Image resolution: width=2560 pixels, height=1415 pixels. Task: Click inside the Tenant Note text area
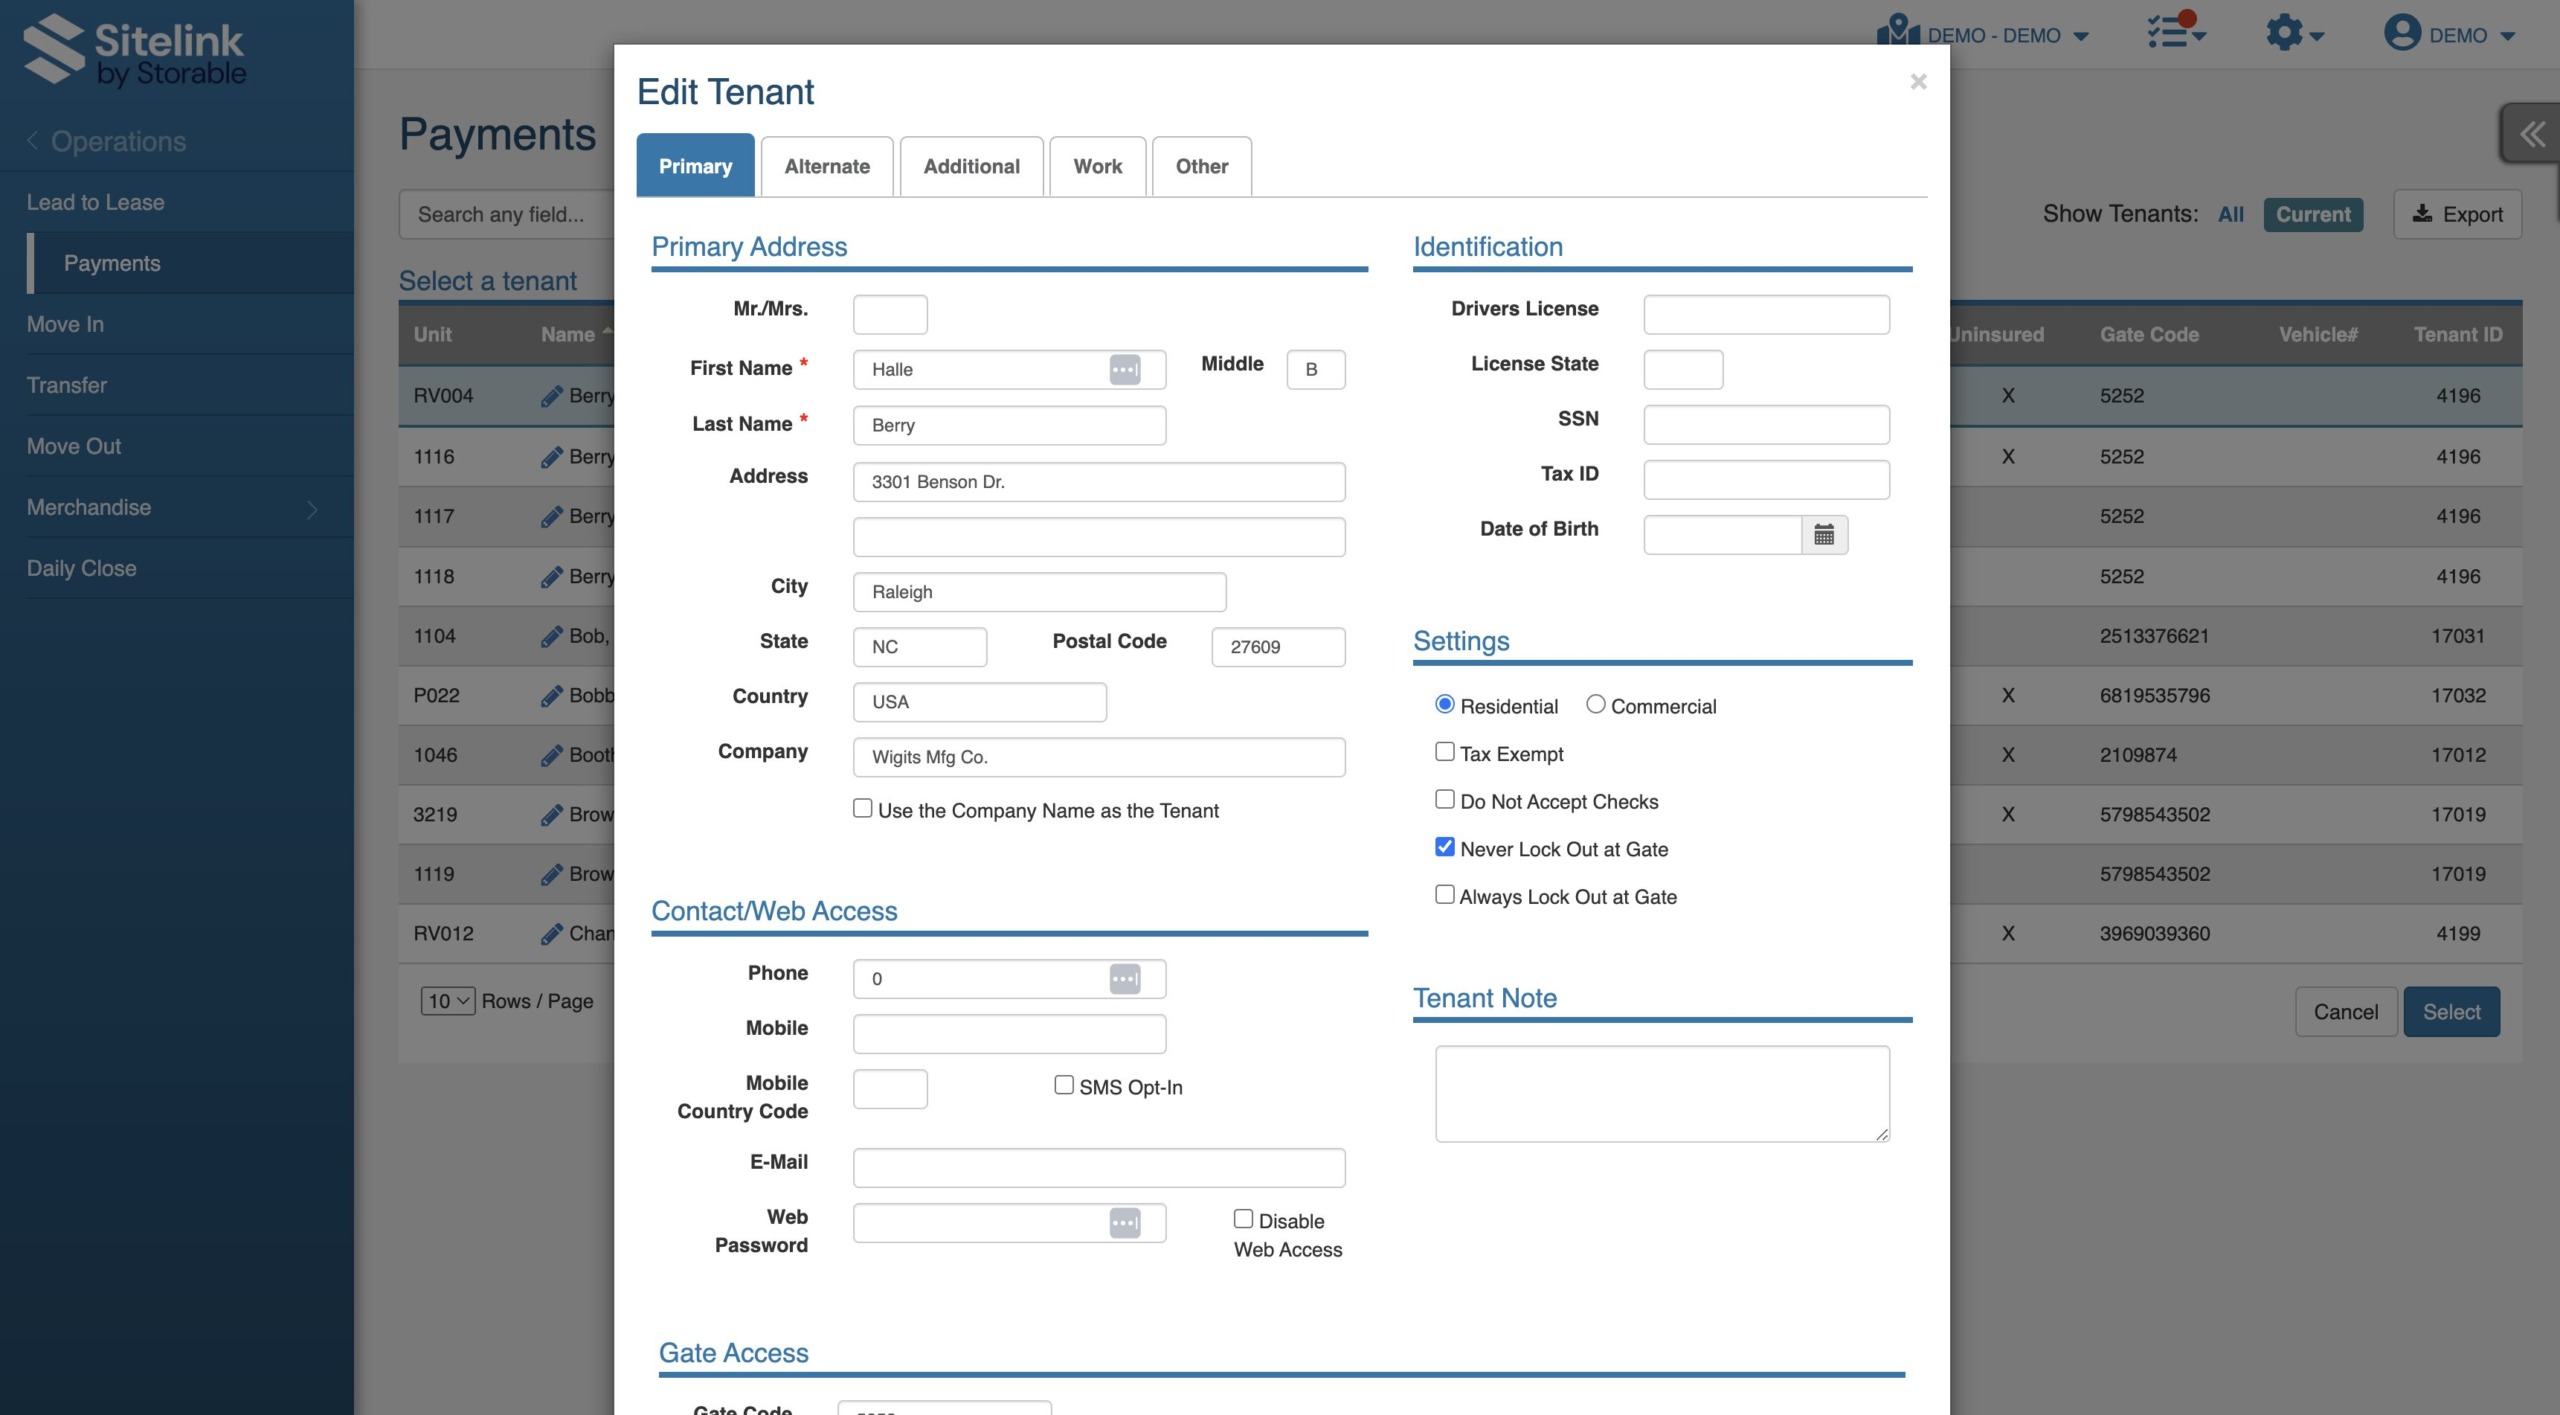(1661, 1093)
